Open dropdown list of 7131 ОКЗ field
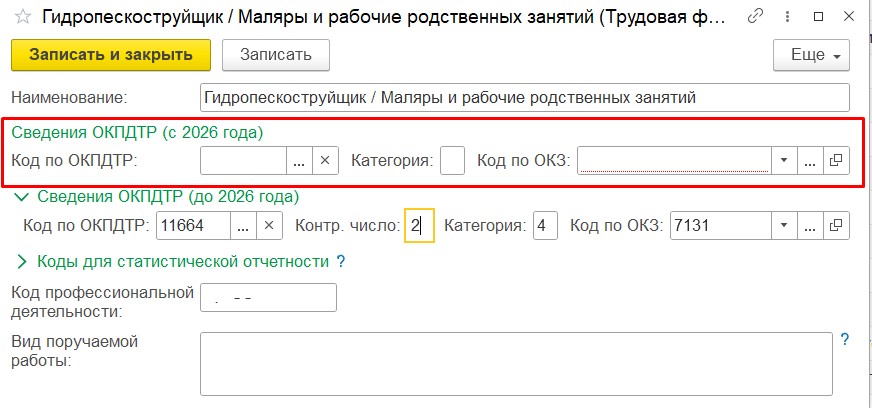The width and height of the screenshot is (872, 408). (784, 226)
